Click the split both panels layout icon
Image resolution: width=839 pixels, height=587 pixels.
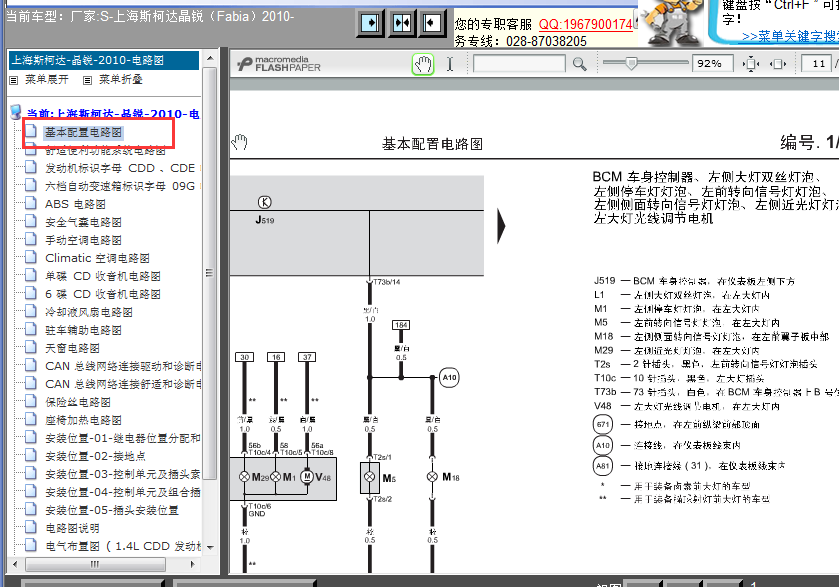(x=402, y=23)
